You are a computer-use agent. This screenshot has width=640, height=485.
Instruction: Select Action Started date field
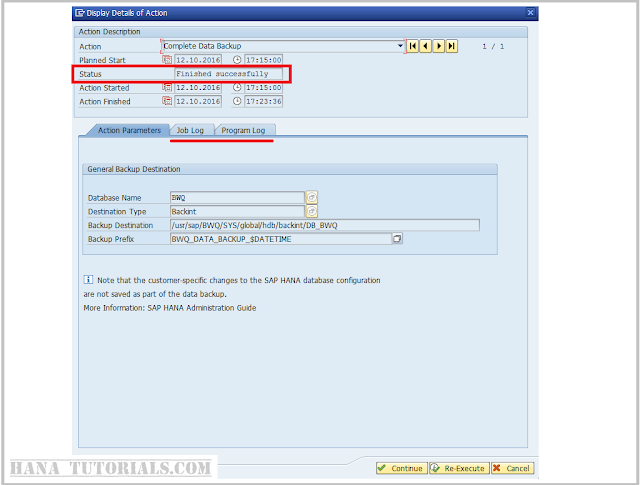tap(198, 87)
